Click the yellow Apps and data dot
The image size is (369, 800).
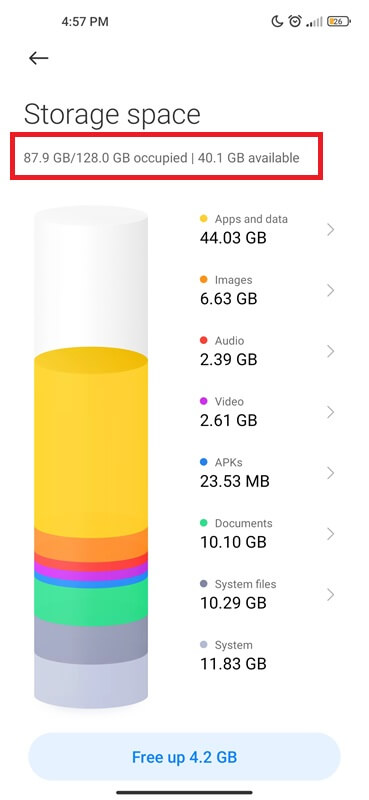tap(204, 219)
